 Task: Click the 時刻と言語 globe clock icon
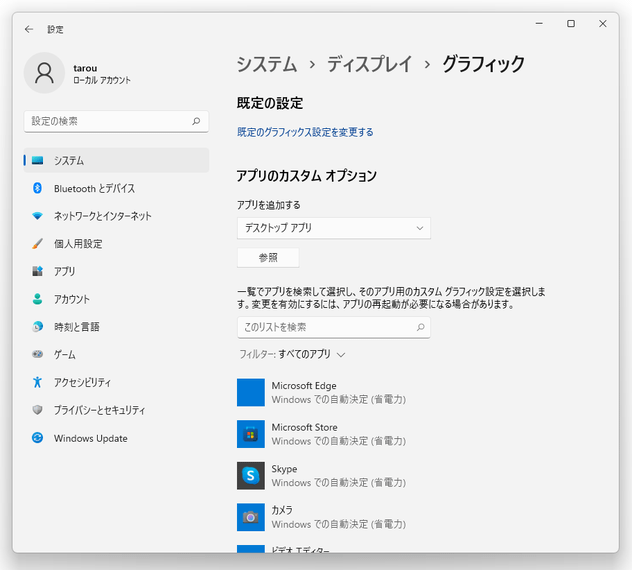(x=37, y=327)
